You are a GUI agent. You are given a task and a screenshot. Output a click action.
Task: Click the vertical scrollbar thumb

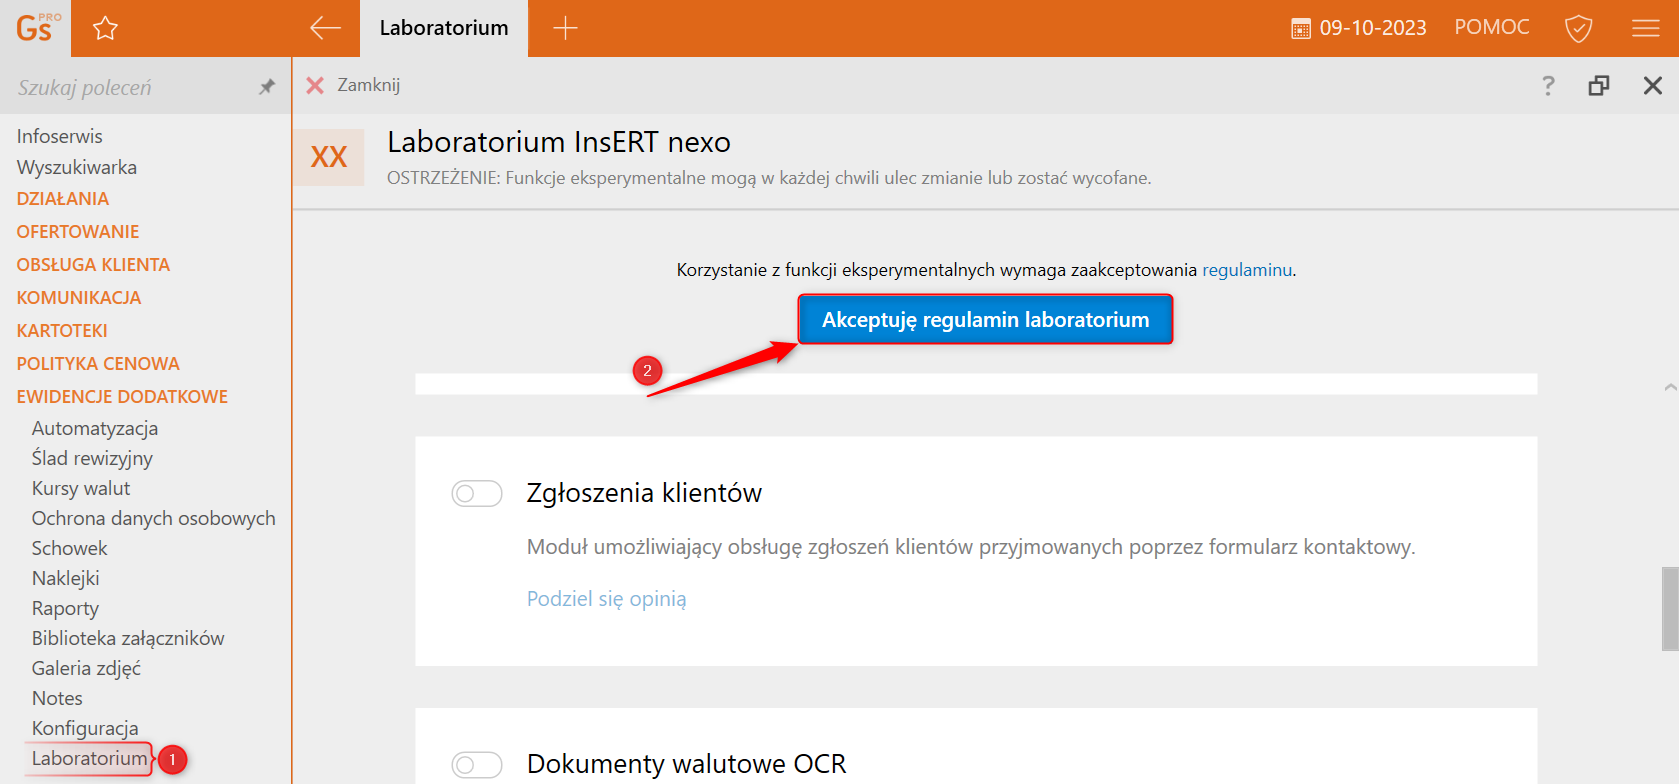point(1669,608)
